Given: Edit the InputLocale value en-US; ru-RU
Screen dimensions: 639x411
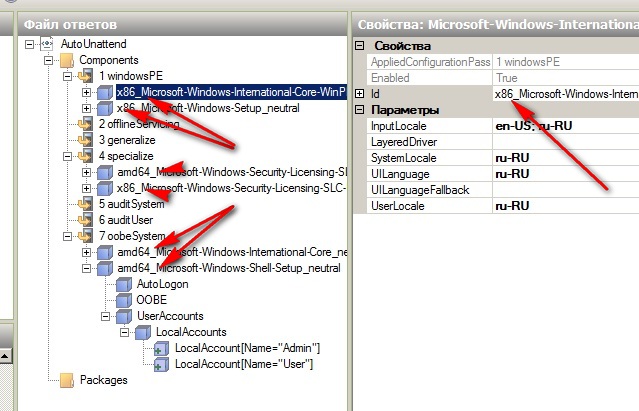Looking at the screenshot, I should click(566, 126).
